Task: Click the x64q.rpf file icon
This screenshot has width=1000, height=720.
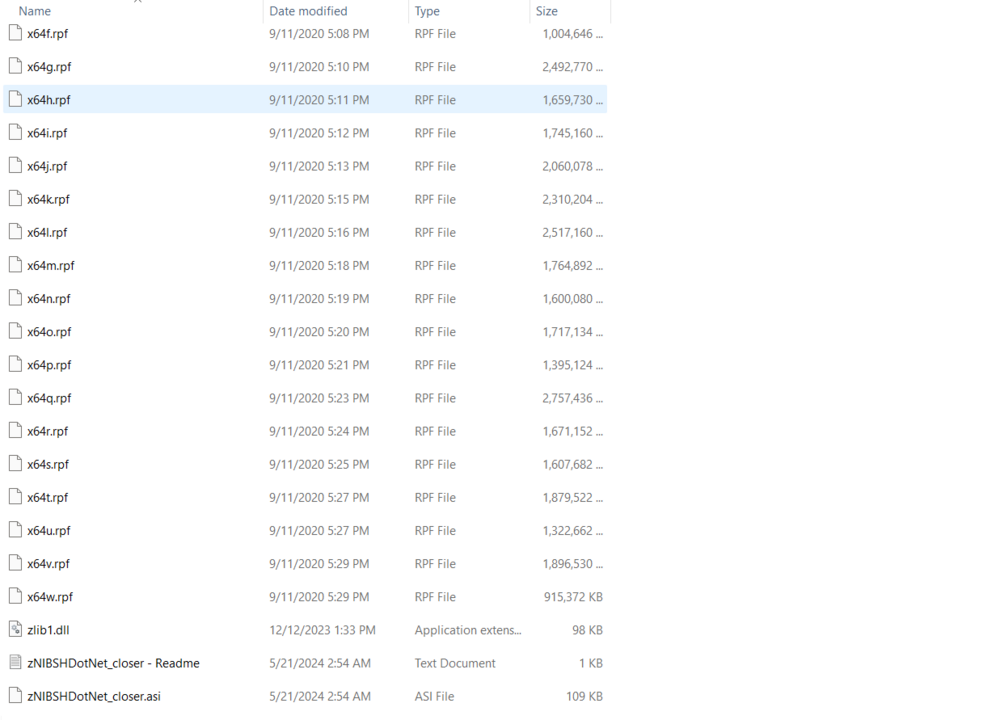Action: point(14,397)
